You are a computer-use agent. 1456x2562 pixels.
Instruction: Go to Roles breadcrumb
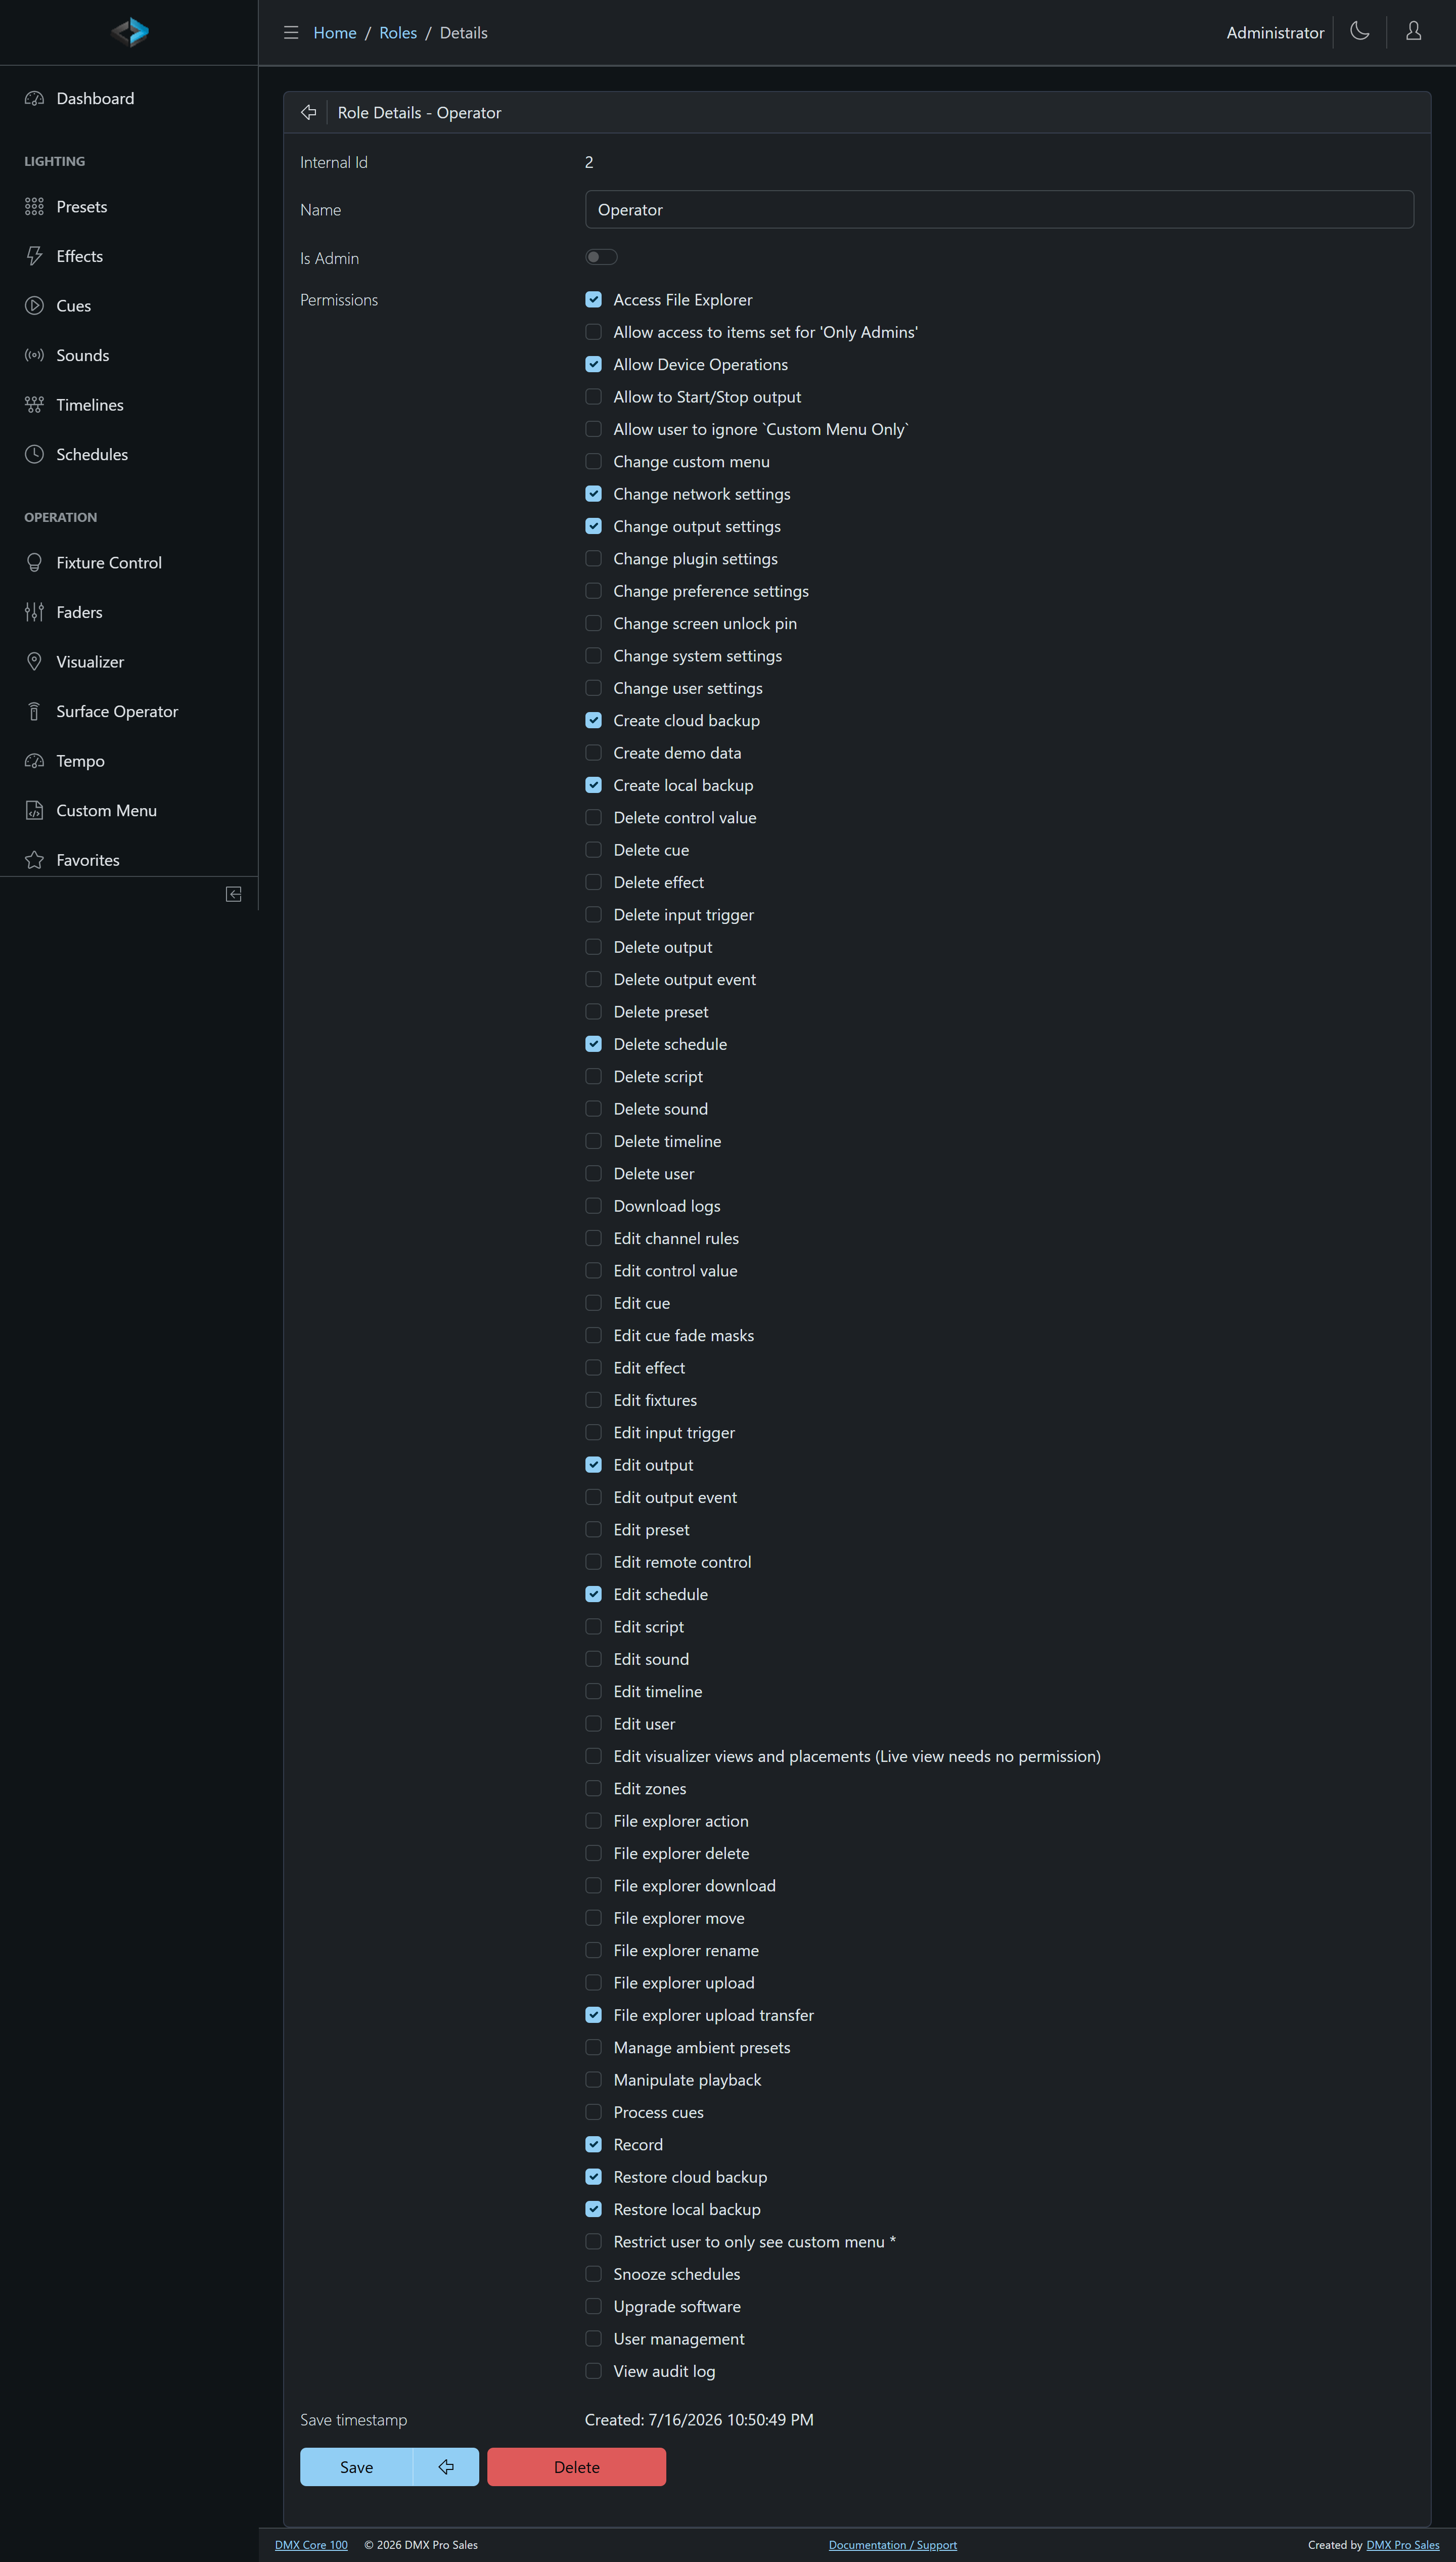click(398, 33)
